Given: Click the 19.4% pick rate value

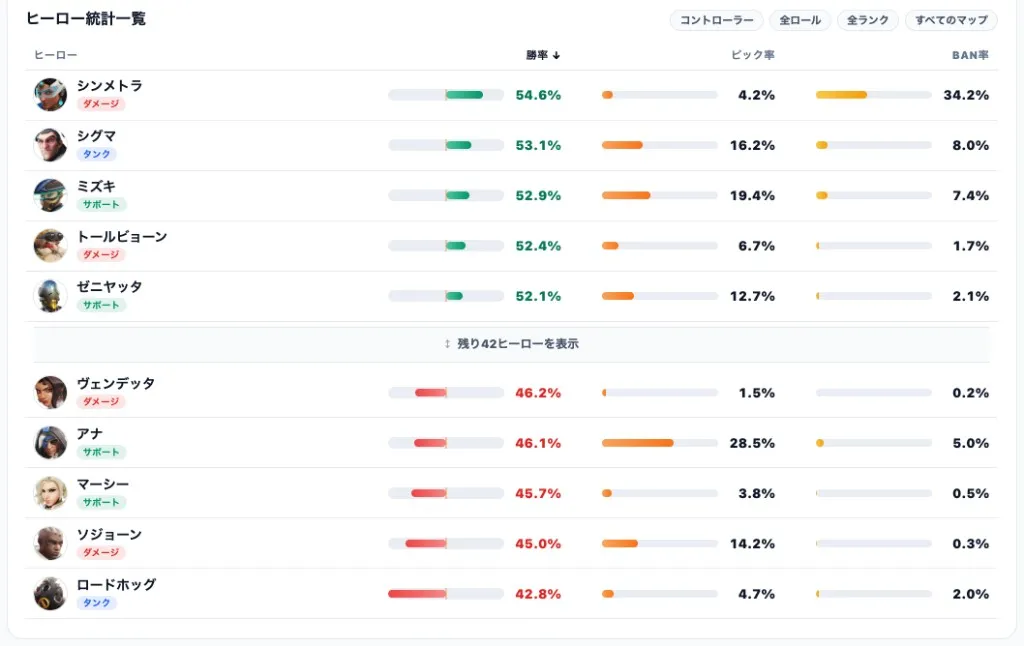Looking at the screenshot, I should (752, 195).
